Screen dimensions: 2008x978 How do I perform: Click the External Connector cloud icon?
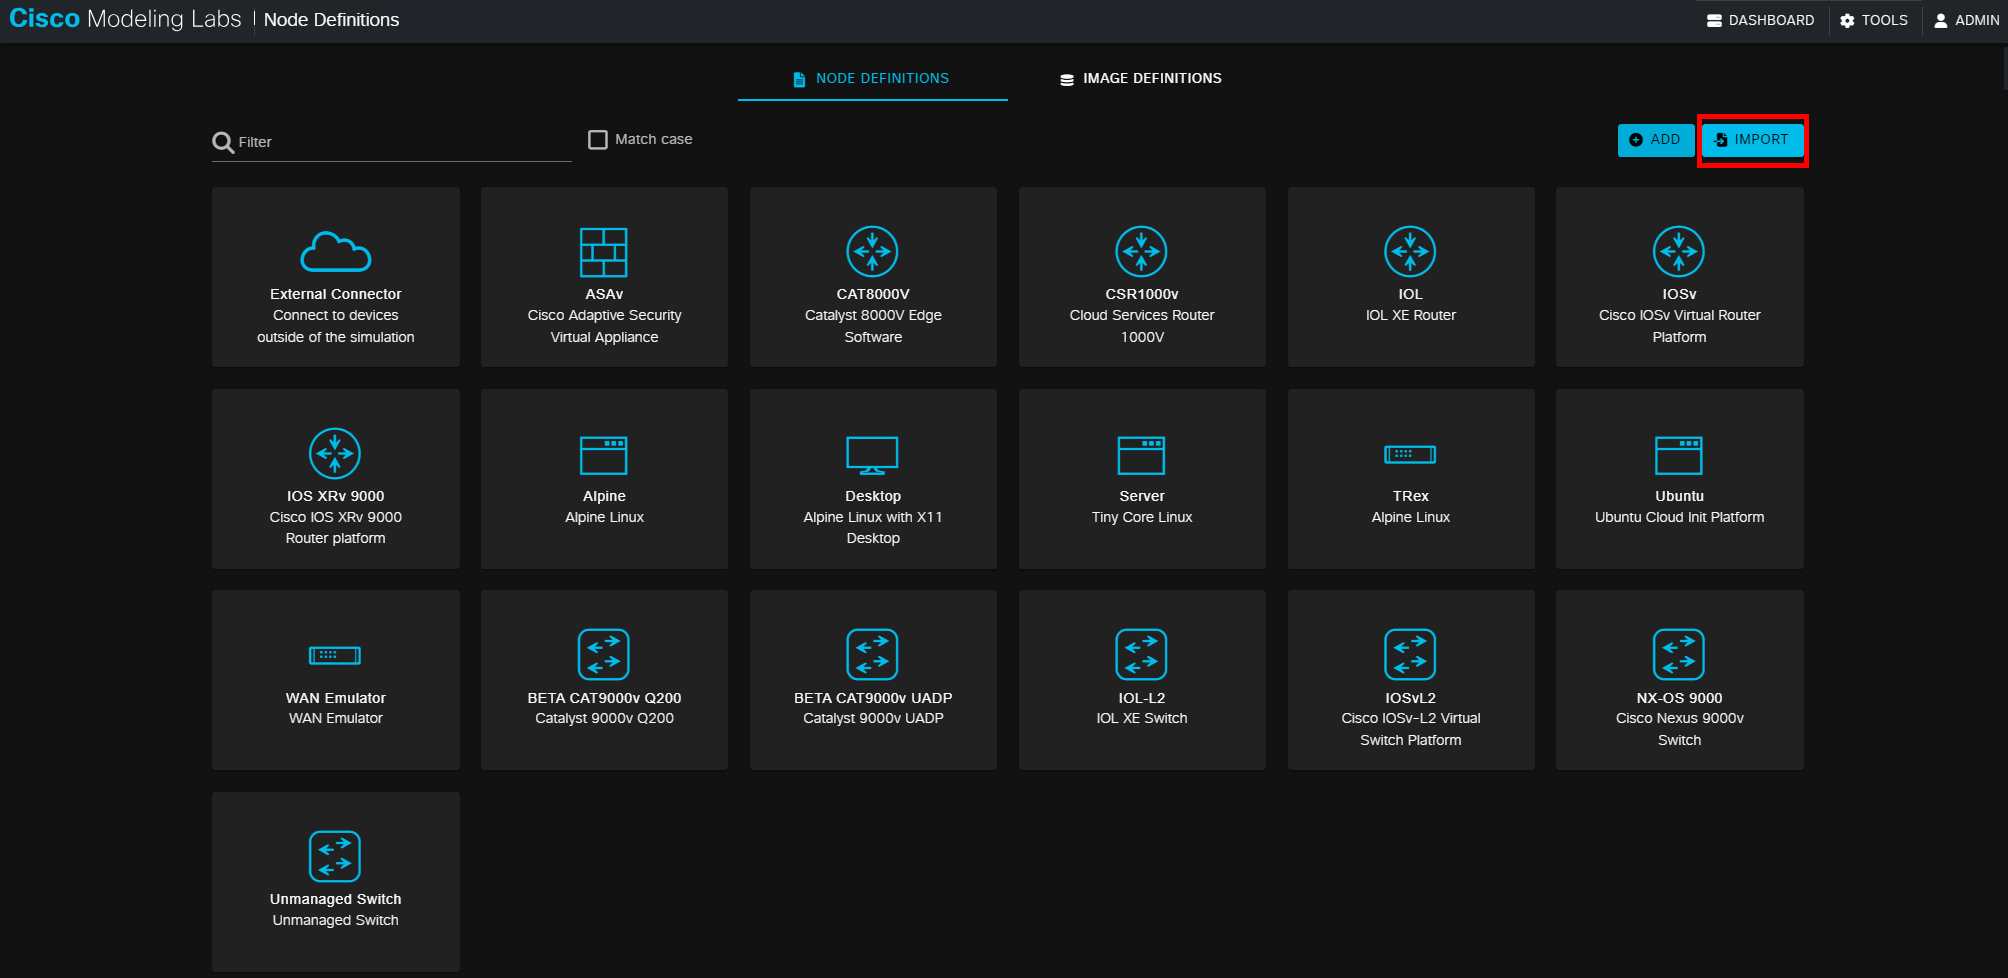point(336,252)
